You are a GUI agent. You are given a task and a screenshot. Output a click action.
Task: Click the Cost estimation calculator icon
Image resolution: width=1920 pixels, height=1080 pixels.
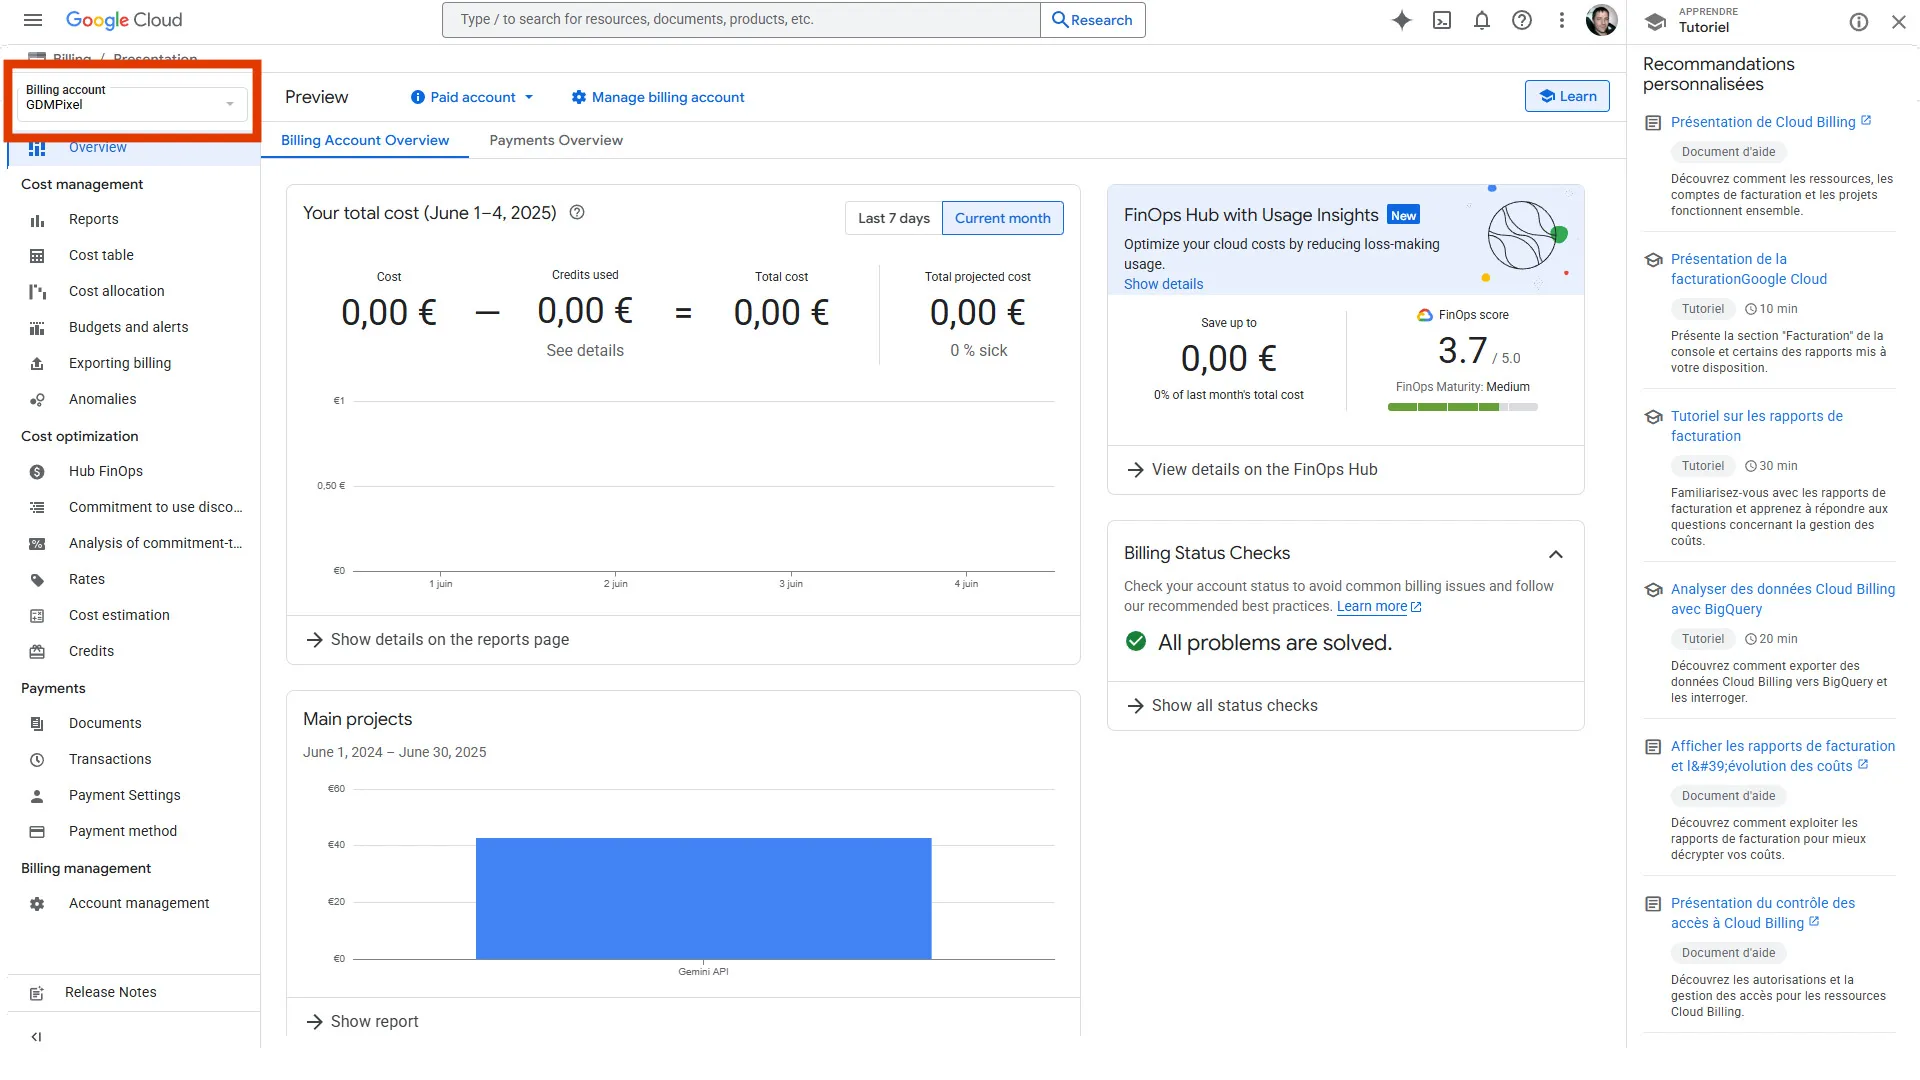click(x=37, y=616)
